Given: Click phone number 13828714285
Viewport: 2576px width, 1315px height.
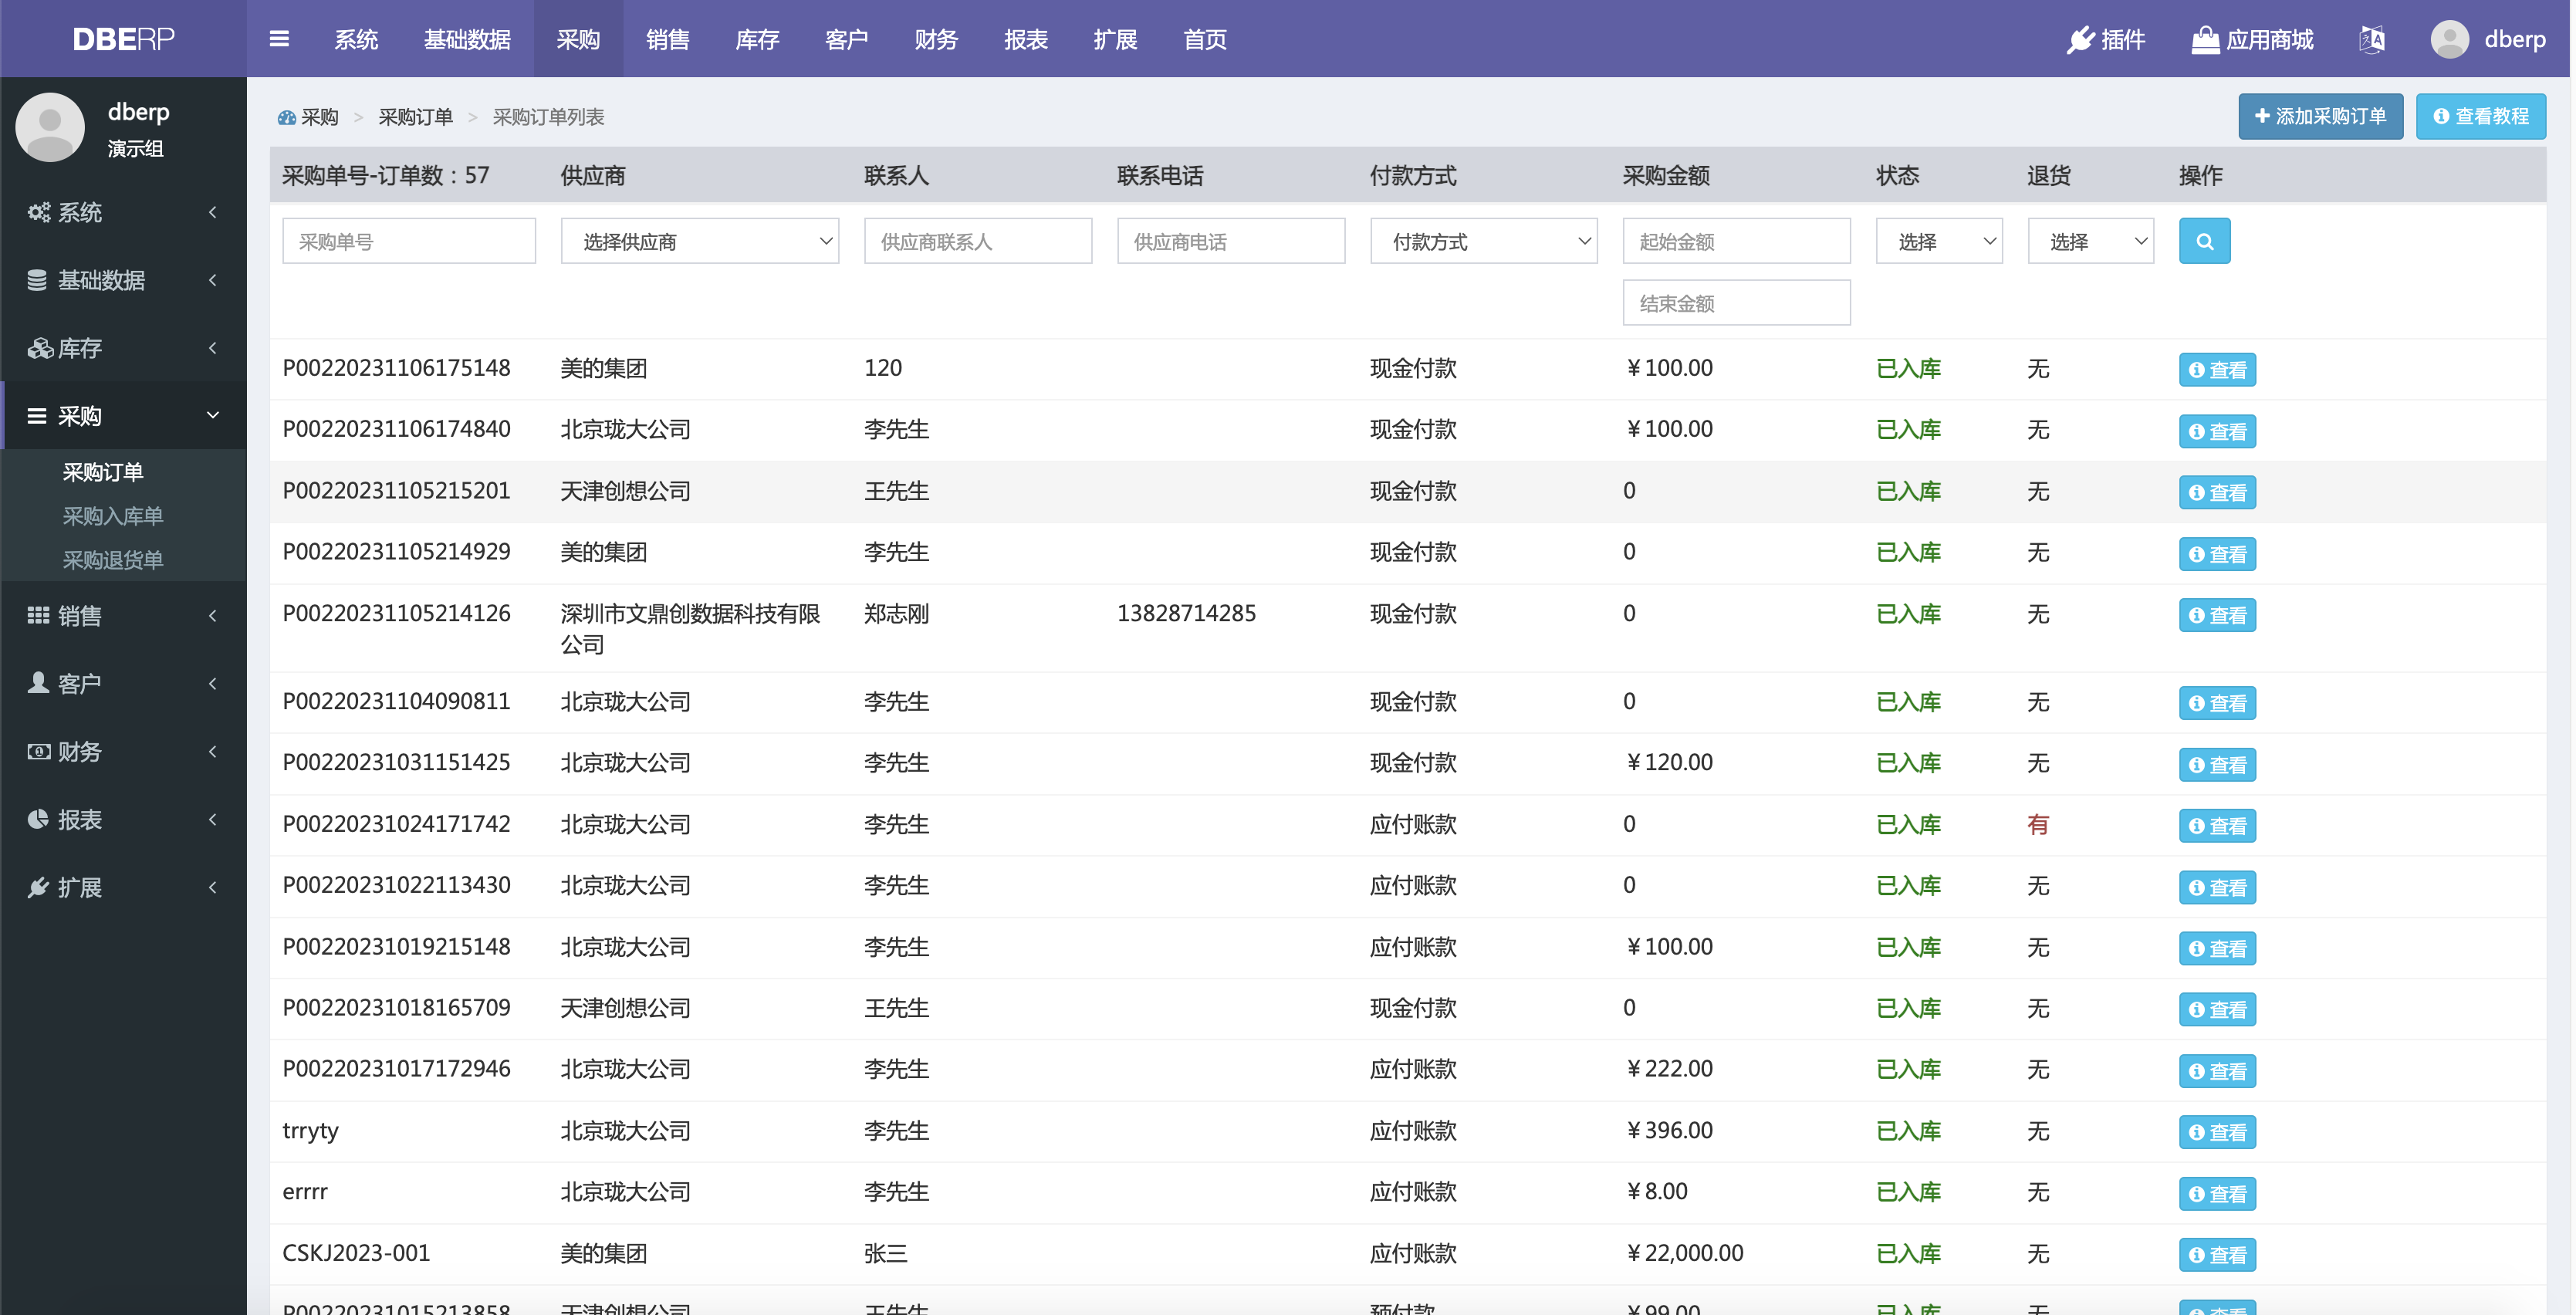Looking at the screenshot, I should (x=1186, y=613).
